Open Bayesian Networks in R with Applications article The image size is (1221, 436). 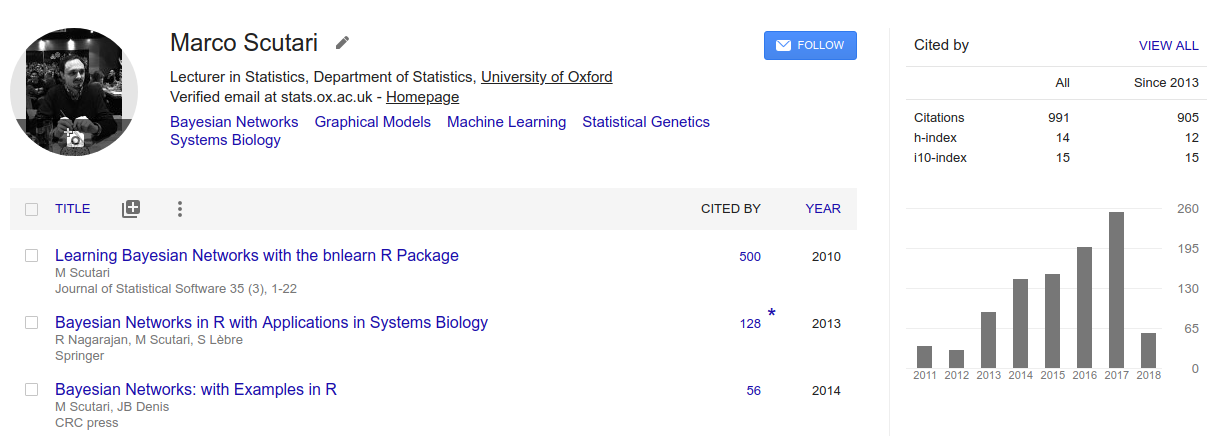271,322
